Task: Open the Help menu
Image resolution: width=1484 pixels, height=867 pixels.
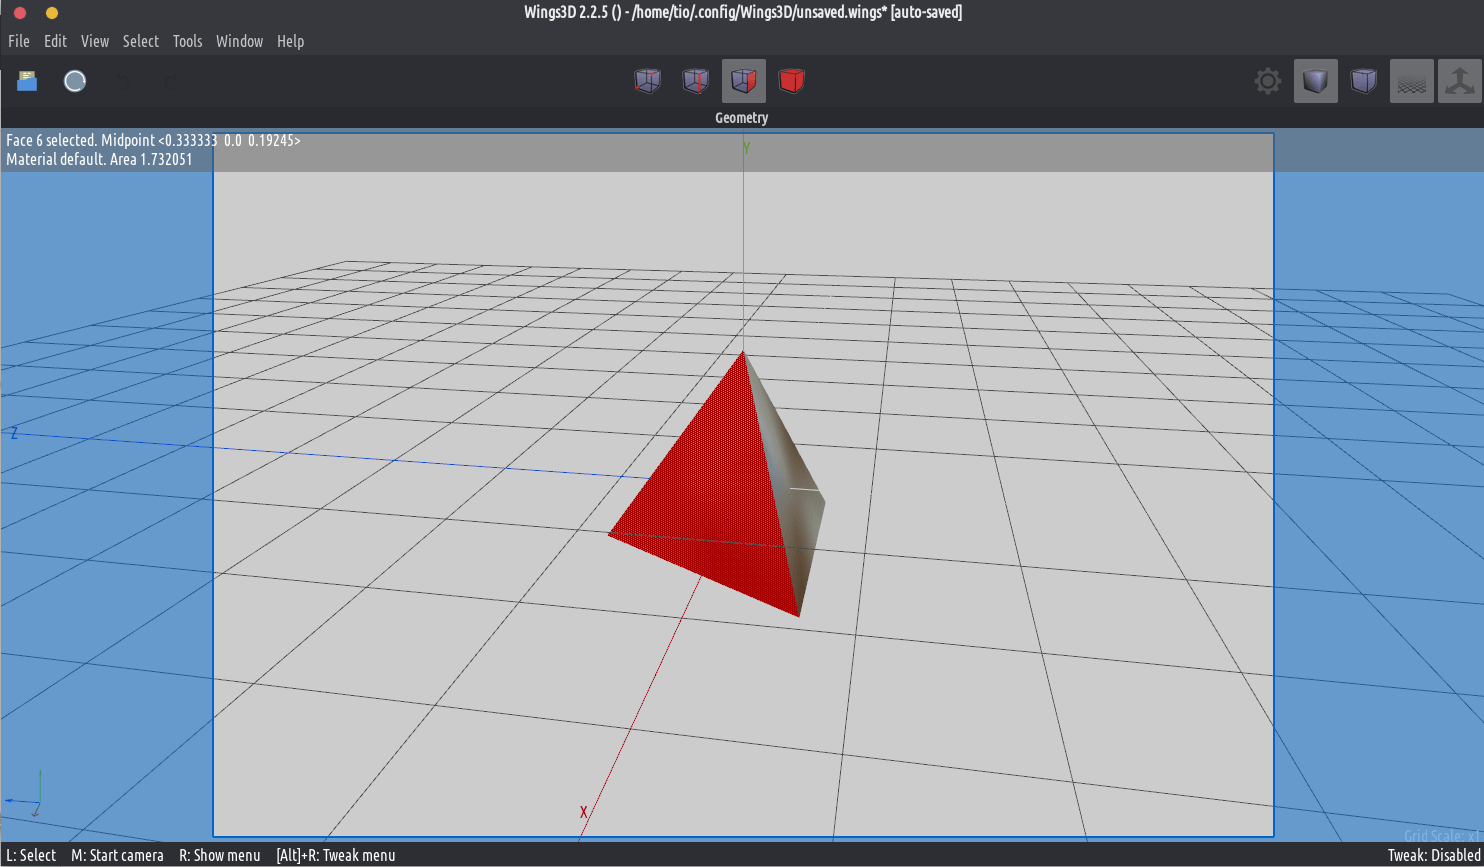Action: (x=291, y=41)
